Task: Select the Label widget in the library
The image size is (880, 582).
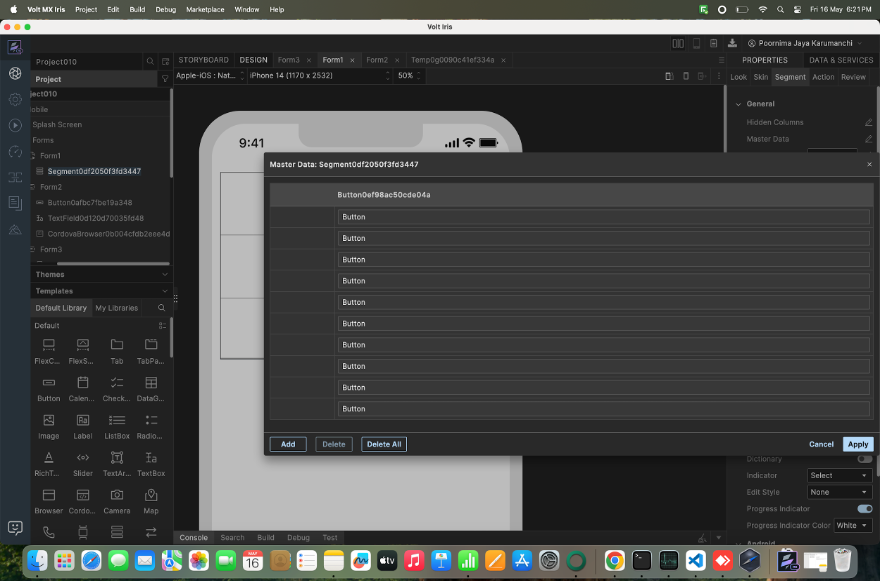Action: click(82, 427)
